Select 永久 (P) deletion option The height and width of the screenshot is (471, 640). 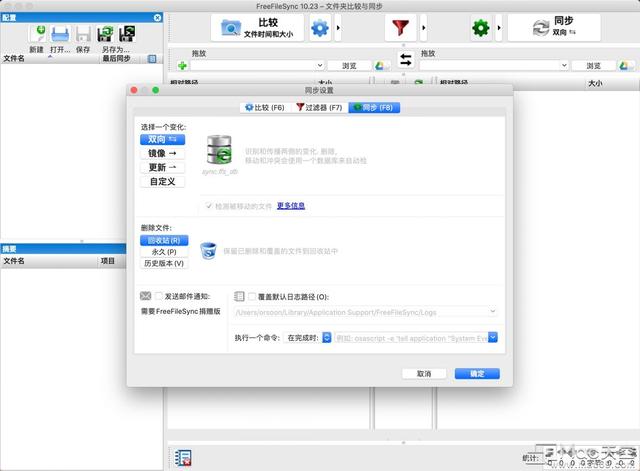pos(164,252)
